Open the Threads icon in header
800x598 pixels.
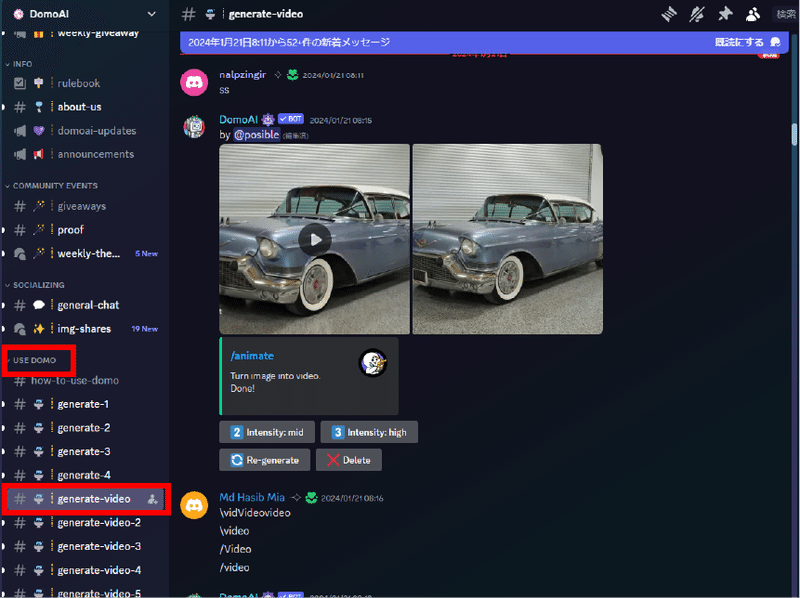(x=669, y=14)
